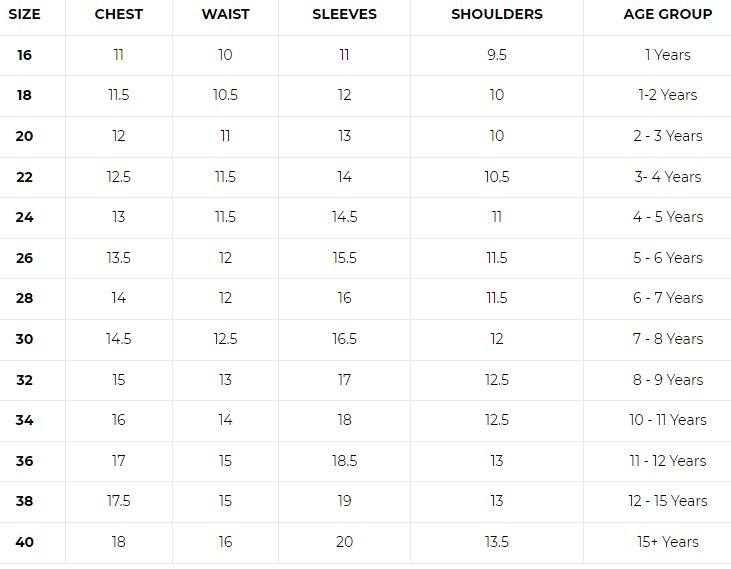Click the CHEST column header
This screenshot has width=731, height=569.
coord(118,14)
